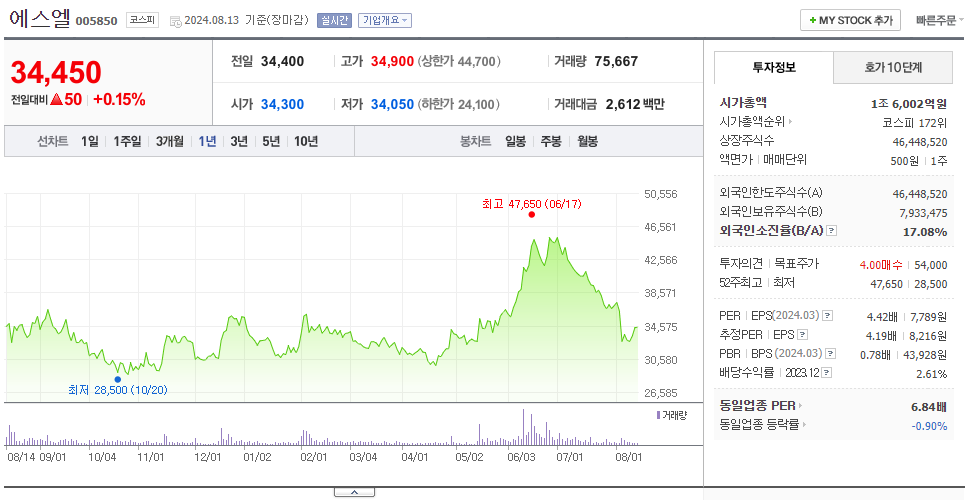The height and width of the screenshot is (500, 968).
Task: Click the 저가 value 34,050
Action: [x=392, y=104]
